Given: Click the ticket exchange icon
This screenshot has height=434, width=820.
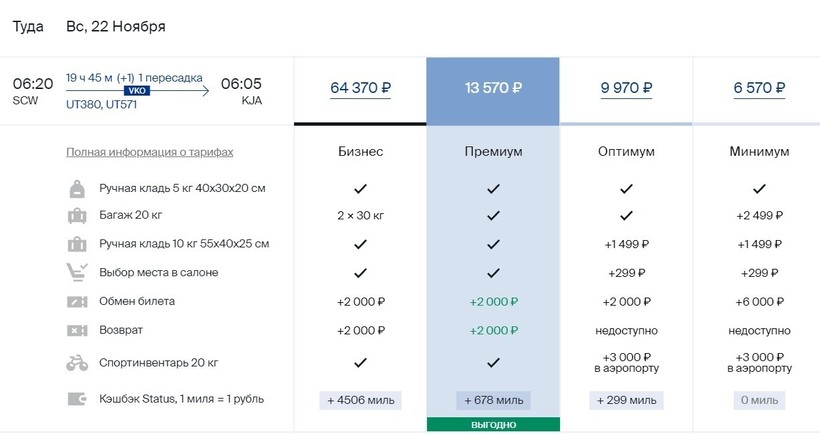Looking at the screenshot, I should tap(77, 302).
